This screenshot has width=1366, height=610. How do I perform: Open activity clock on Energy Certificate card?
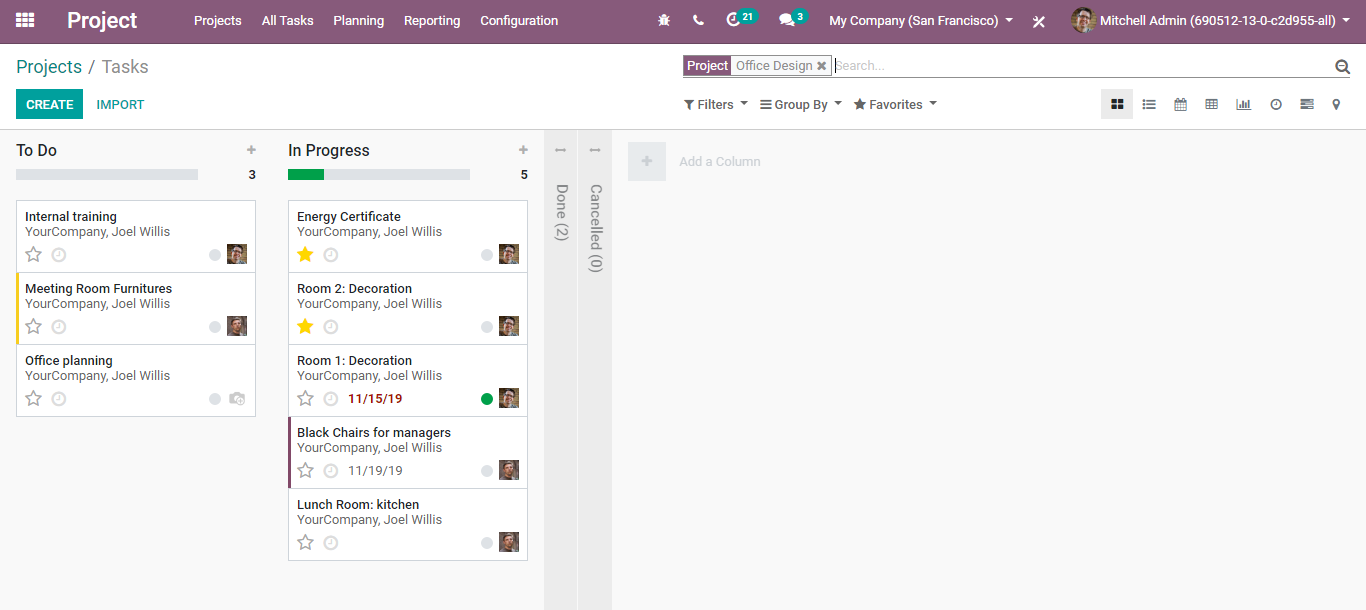(331, 255)
